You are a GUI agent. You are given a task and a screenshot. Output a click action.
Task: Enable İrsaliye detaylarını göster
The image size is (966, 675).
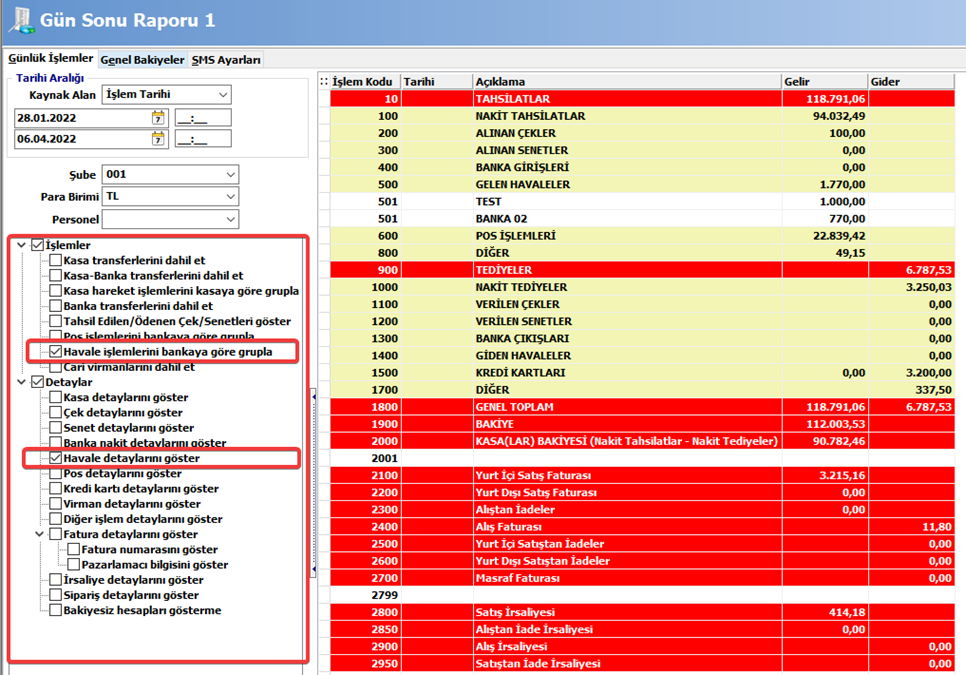55,580
